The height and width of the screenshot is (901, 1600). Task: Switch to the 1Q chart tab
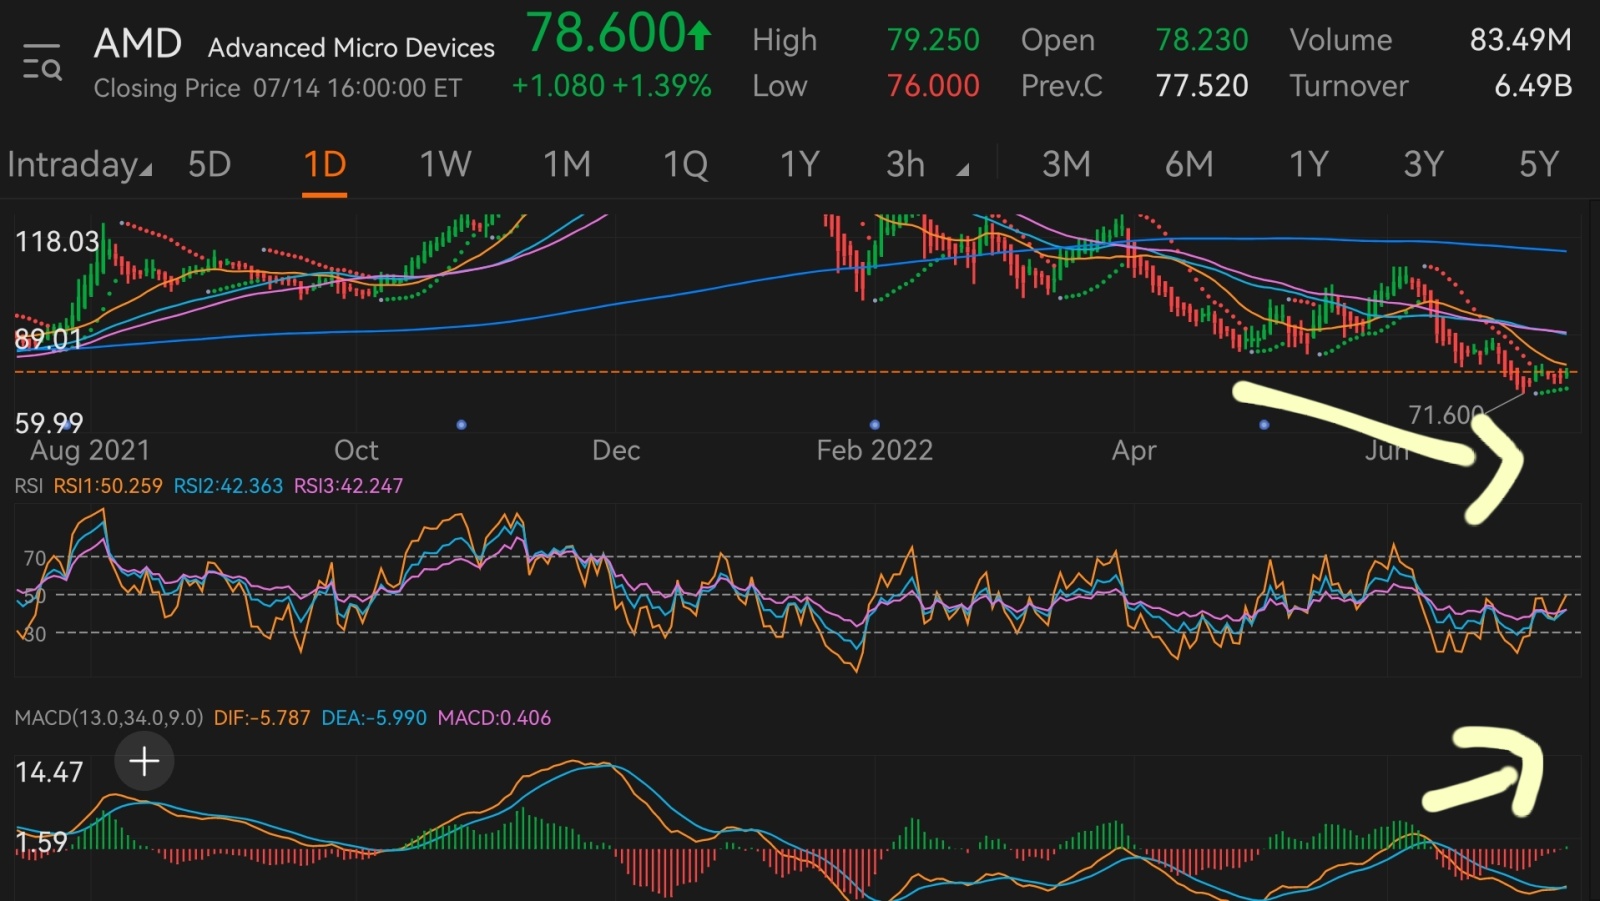pos(686,164)
